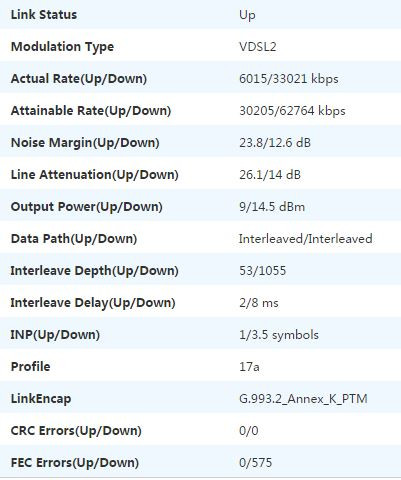
Task: Click the Attainable Rate(Up/Down) label
Action: 91,111
